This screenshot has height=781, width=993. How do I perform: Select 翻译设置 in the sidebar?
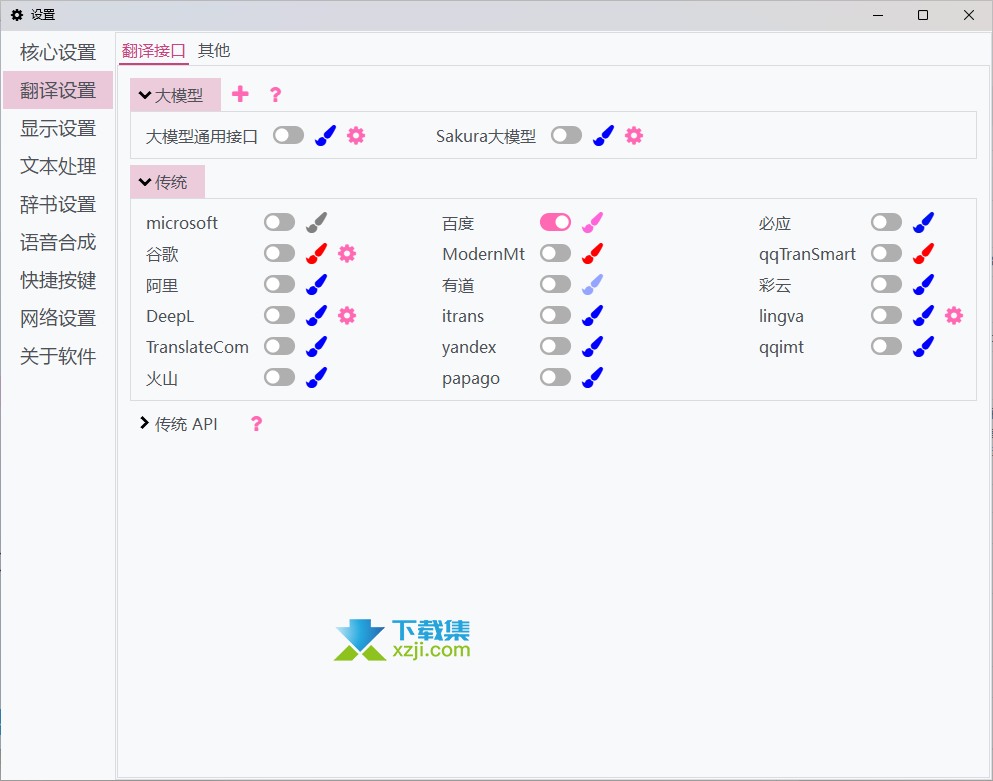coord(58,90)
